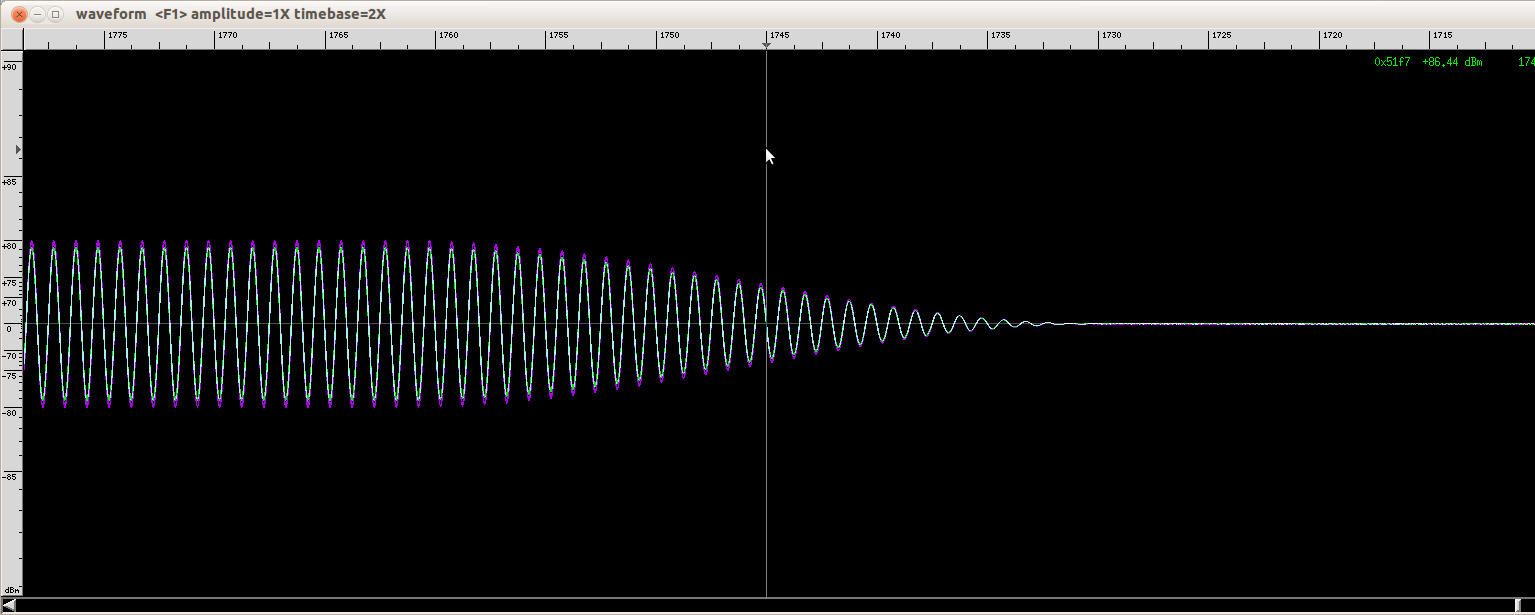Click the +90 amplitude axis label
The width and height of the screenshot is (1535, 615).
(10, 67)
